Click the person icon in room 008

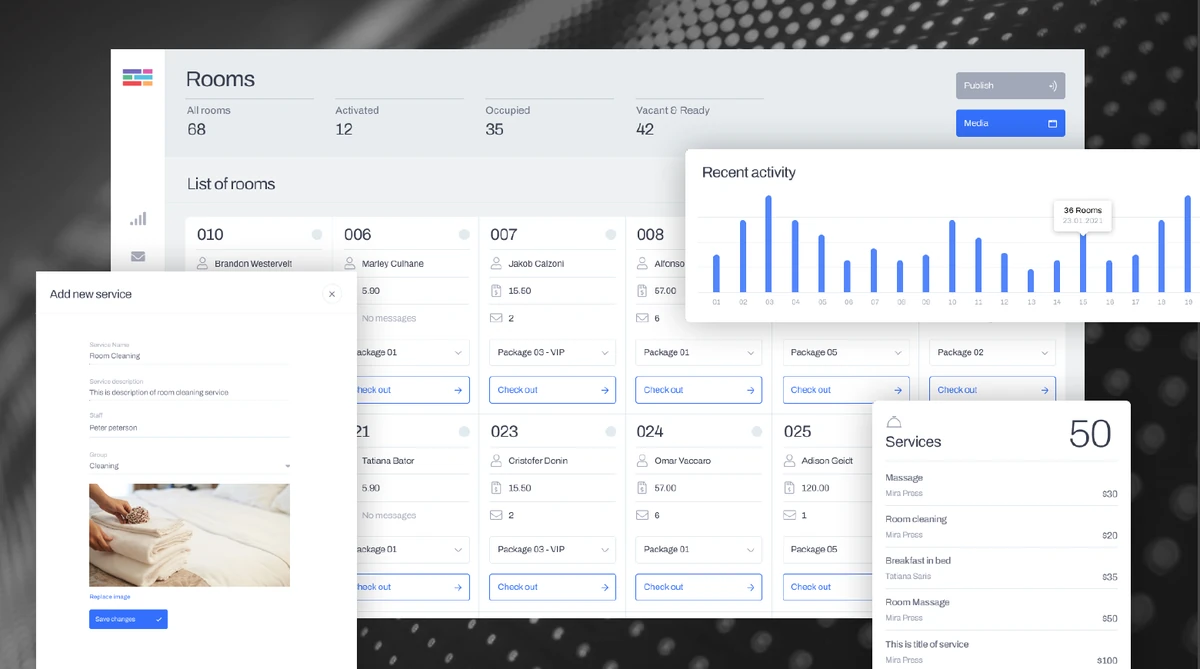(643, 263)
